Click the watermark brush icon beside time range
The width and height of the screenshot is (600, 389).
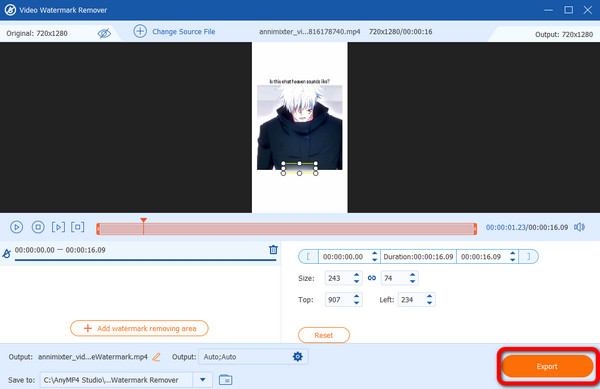pyautogui.click(x=7, y=253)
